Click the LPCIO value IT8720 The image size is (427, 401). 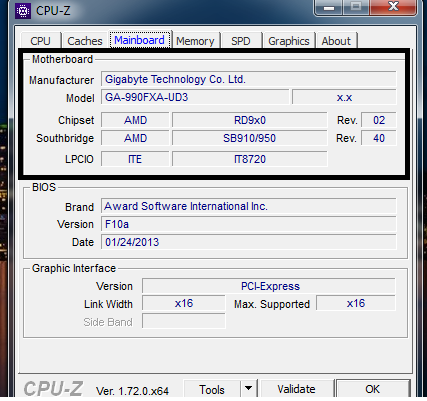(250, 159)
